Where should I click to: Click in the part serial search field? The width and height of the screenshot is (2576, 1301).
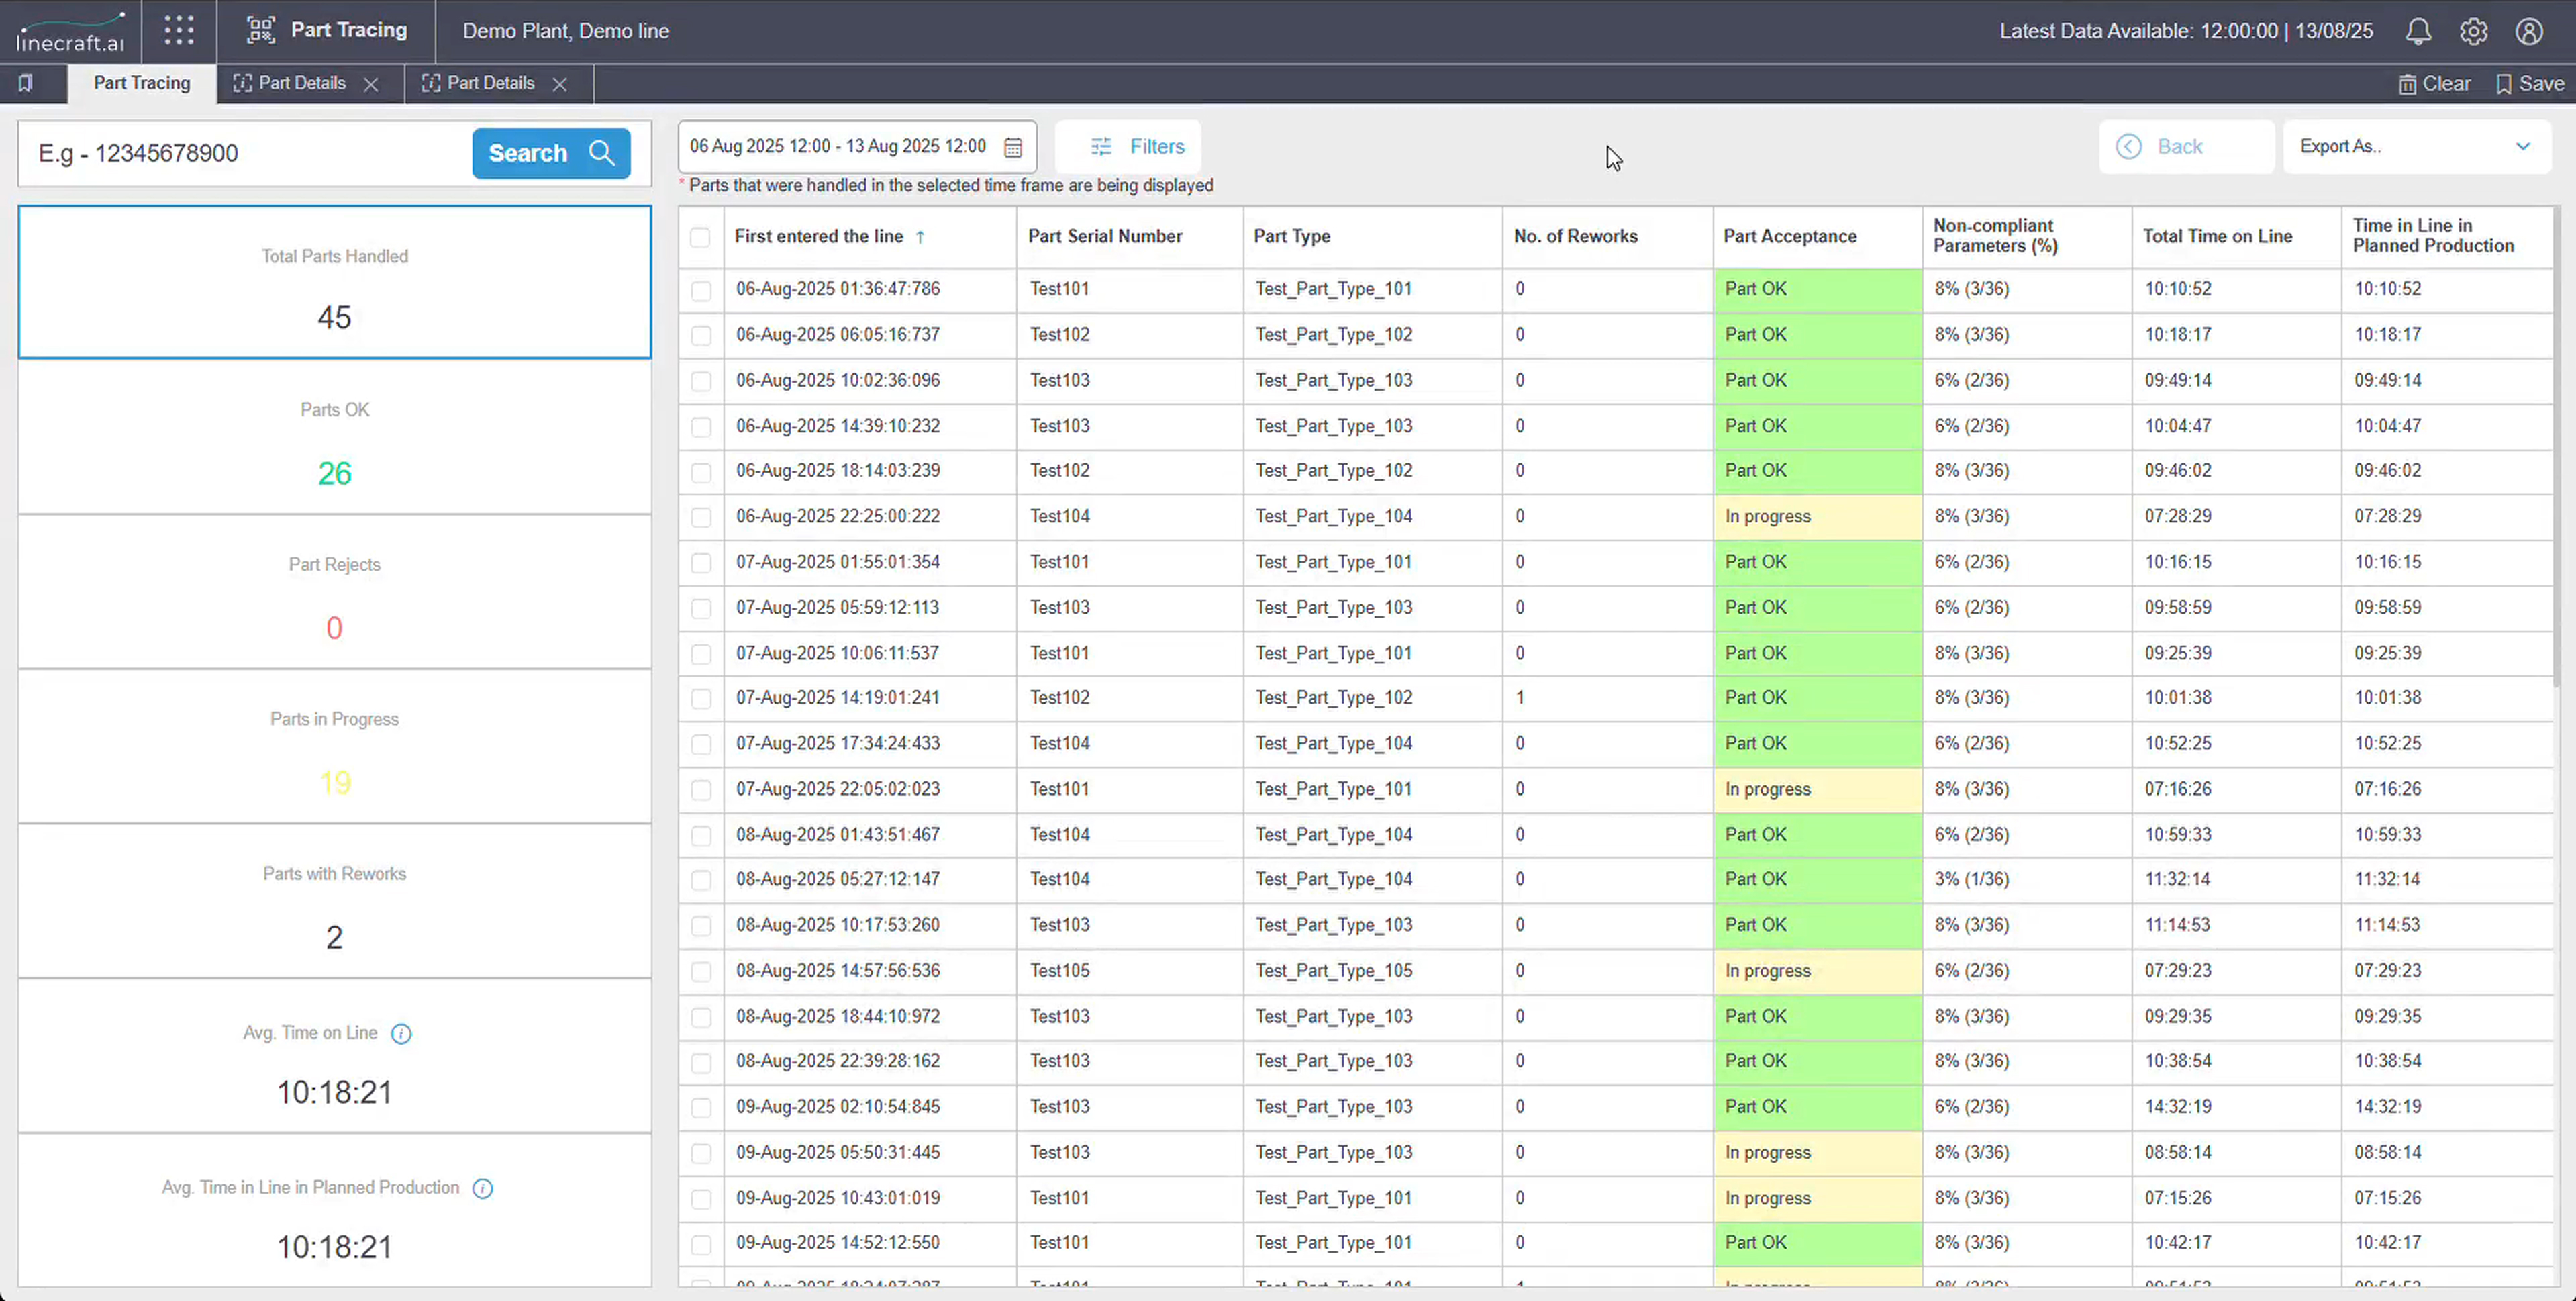[x=245, y=153]
